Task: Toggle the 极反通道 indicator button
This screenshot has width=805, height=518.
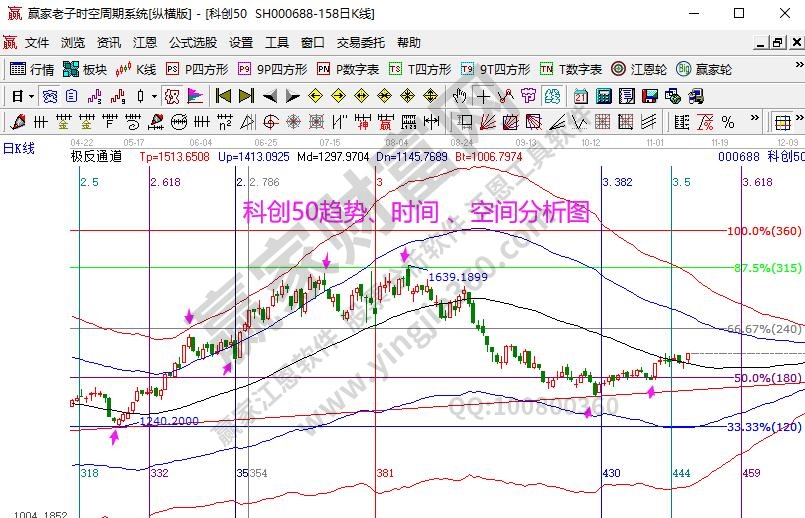Action: tap(96, 156)
